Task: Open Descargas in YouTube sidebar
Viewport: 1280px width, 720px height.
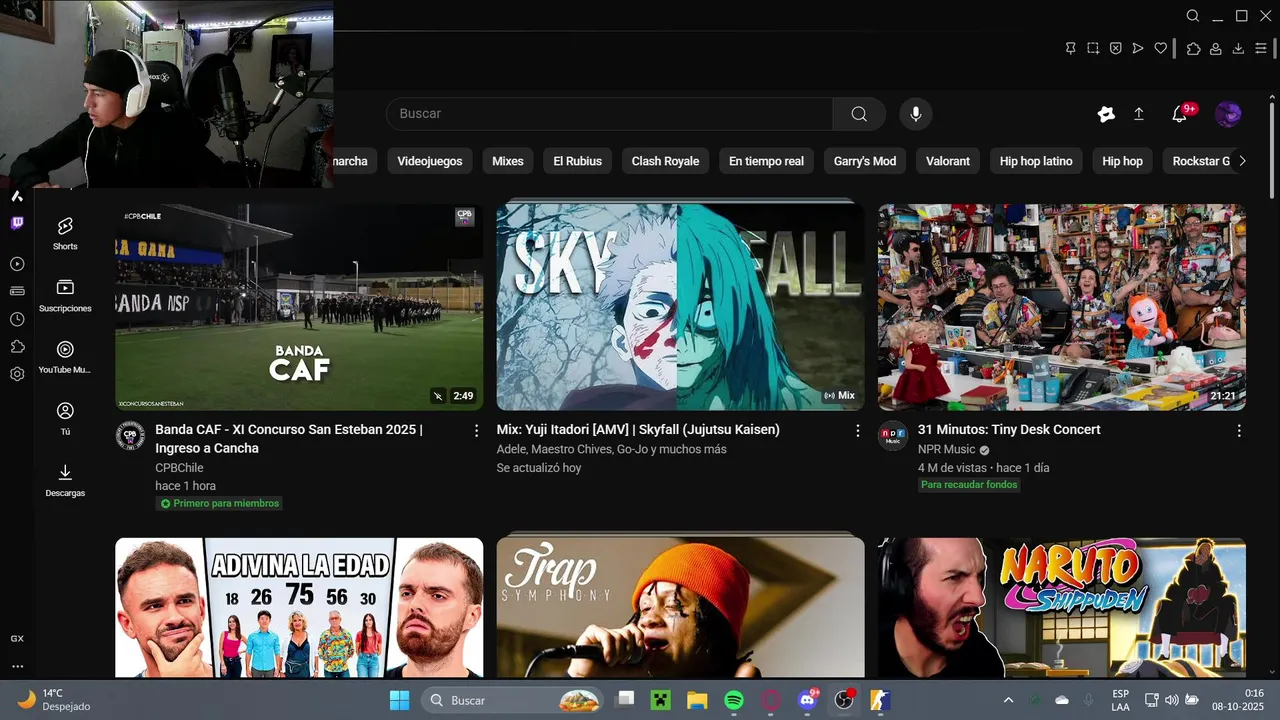Action: (x=65, y=480)
